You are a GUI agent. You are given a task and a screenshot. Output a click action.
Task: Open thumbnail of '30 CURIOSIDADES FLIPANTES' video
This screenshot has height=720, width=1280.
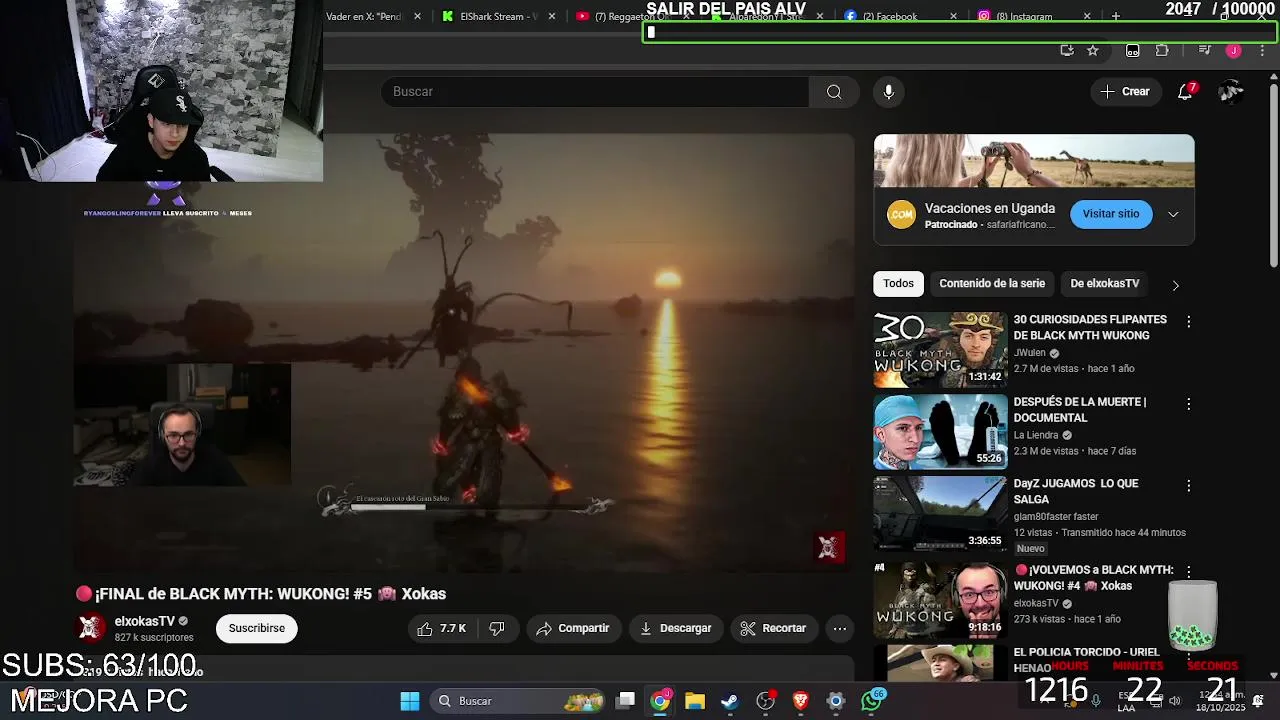(x=940, y=349)
